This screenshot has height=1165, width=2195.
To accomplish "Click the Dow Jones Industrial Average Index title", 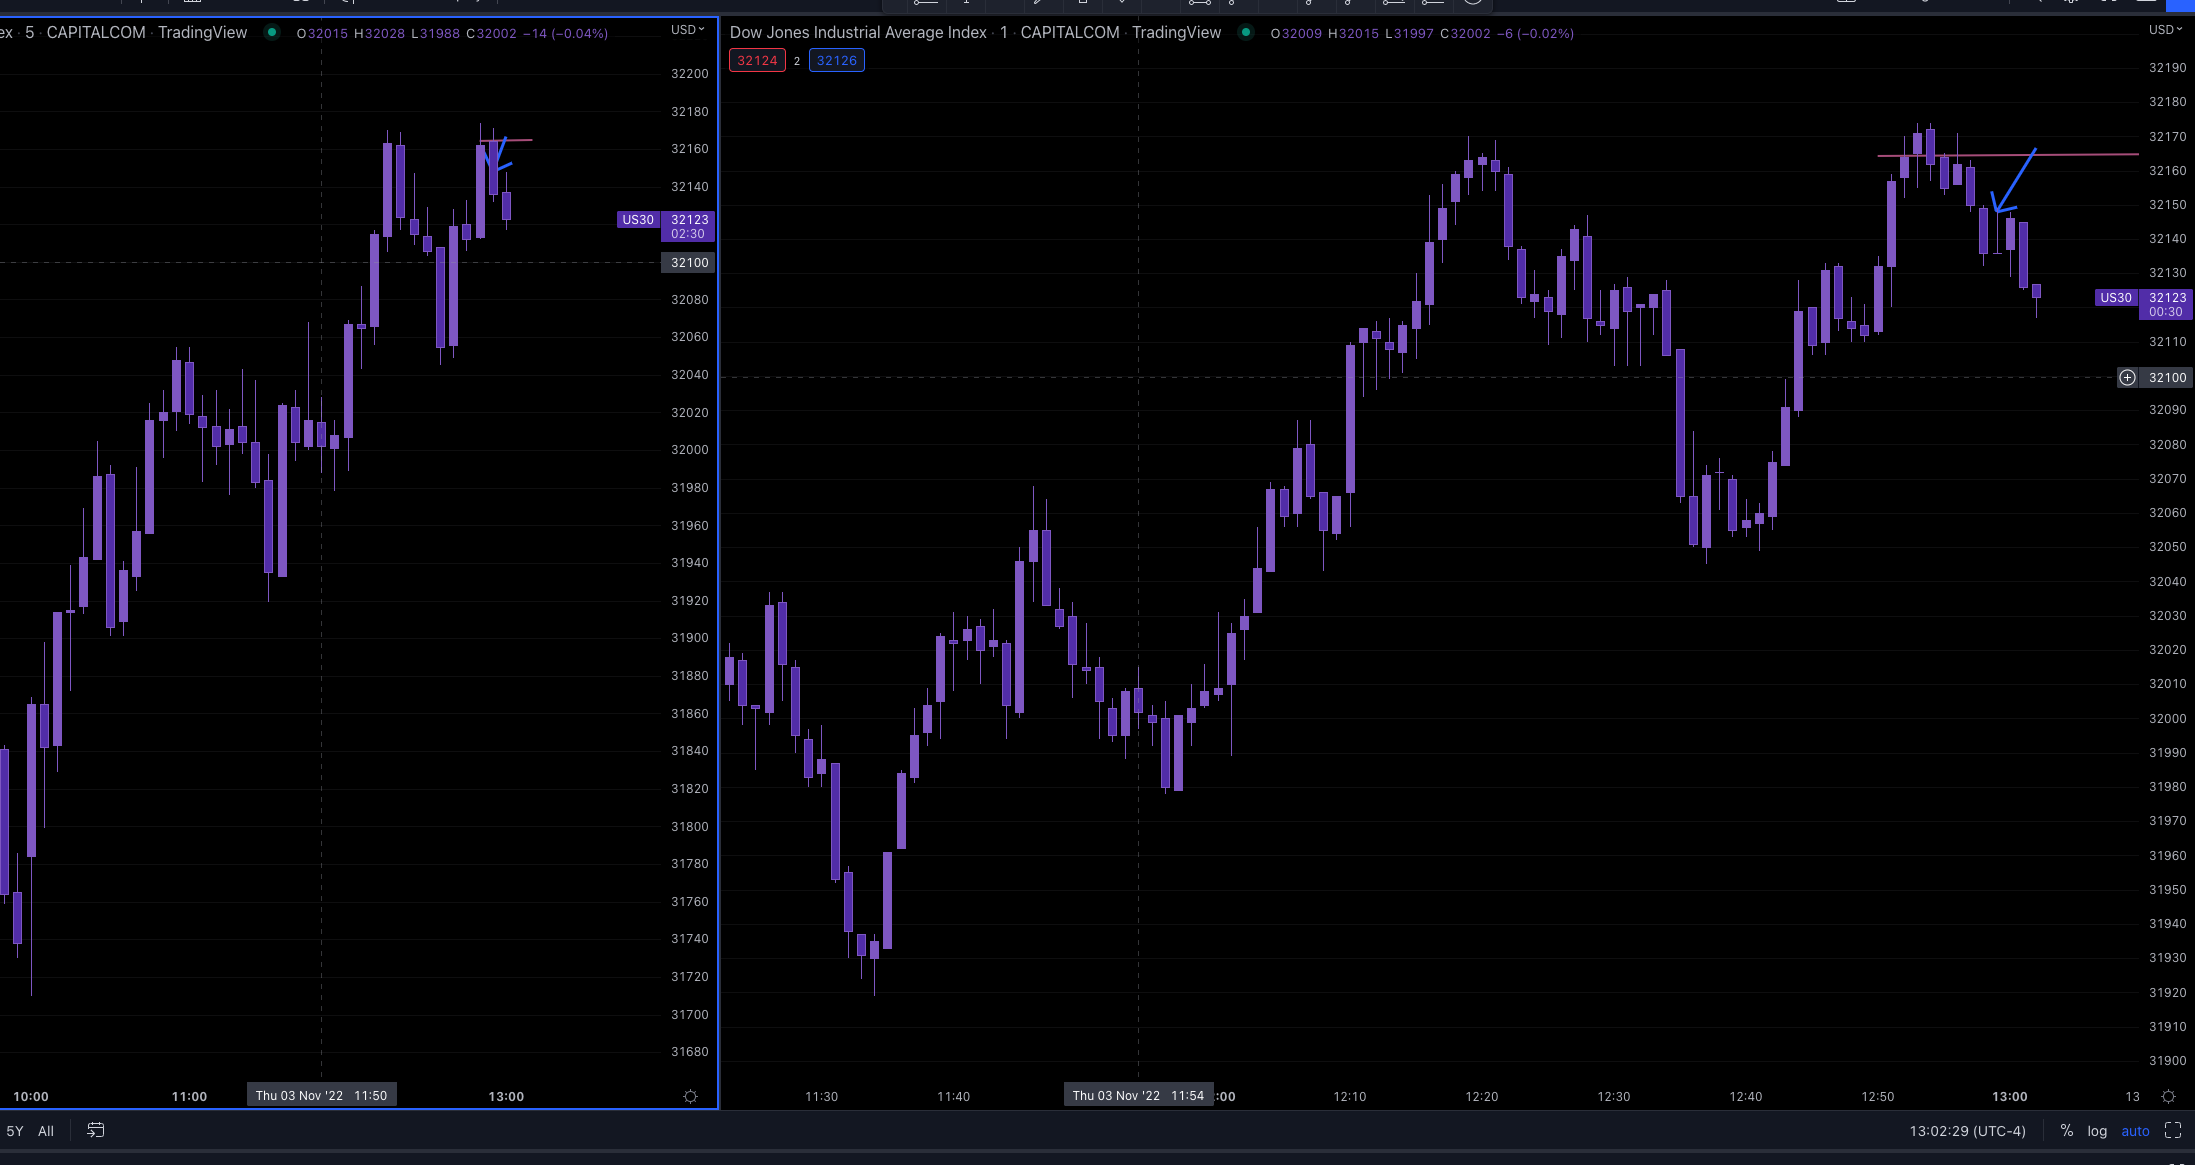I will (x=857, y=32).
